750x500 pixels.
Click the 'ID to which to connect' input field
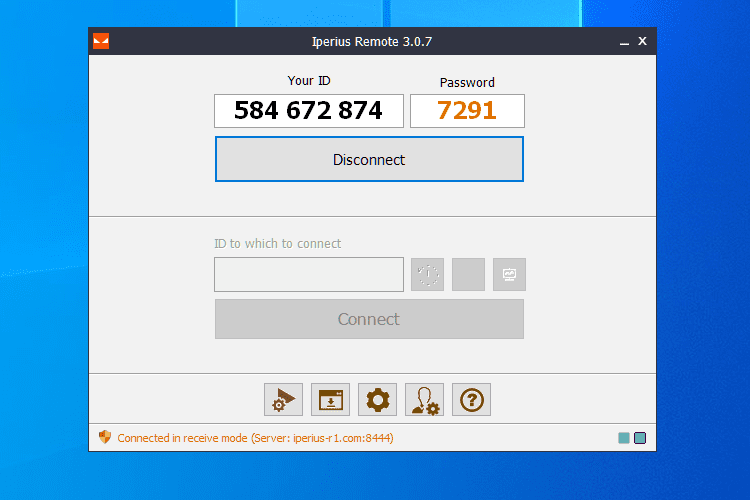[309, 275]
